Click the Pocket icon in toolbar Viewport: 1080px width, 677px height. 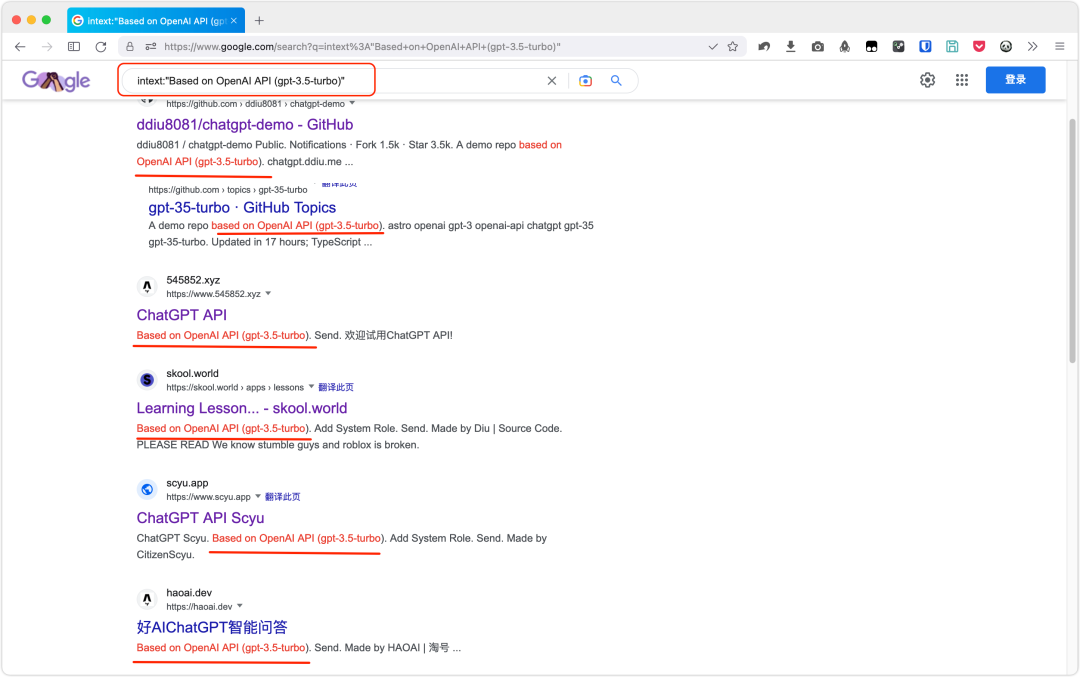click(x=979, y=46)
